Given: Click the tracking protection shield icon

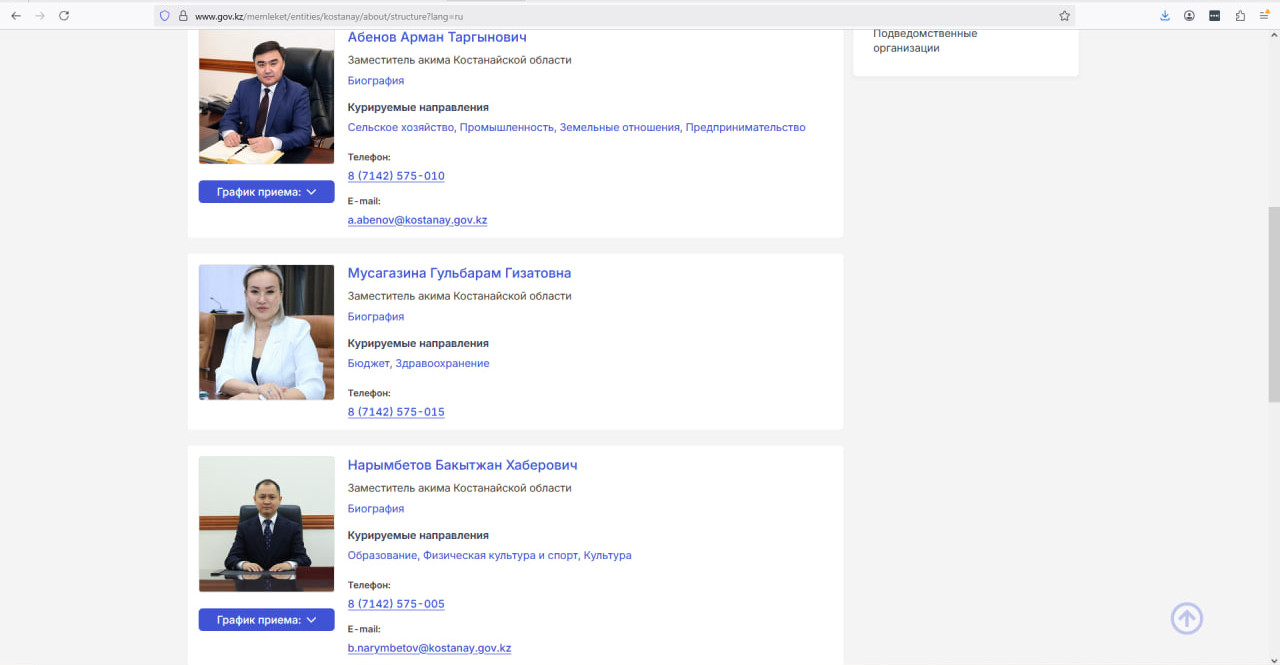Looking at the screenshot, I should 165,16.
